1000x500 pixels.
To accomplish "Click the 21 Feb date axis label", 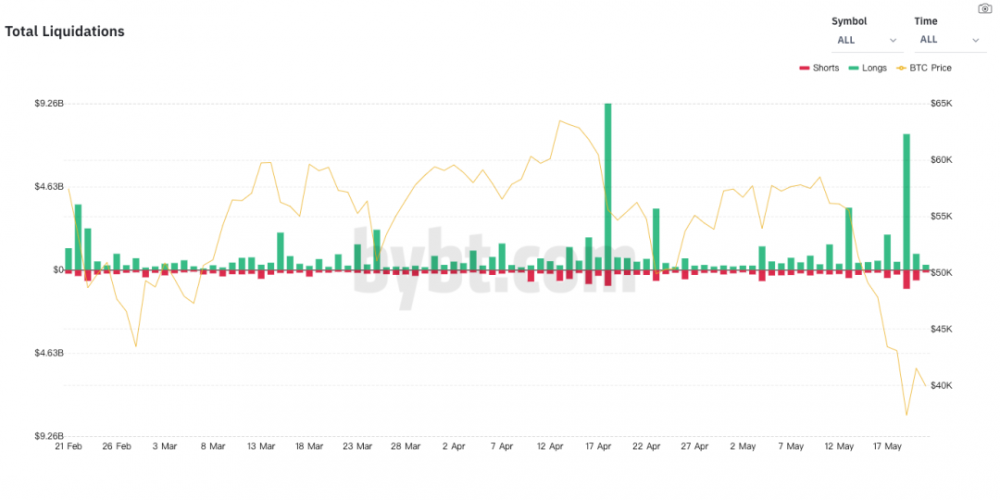I will coord(67,446).
